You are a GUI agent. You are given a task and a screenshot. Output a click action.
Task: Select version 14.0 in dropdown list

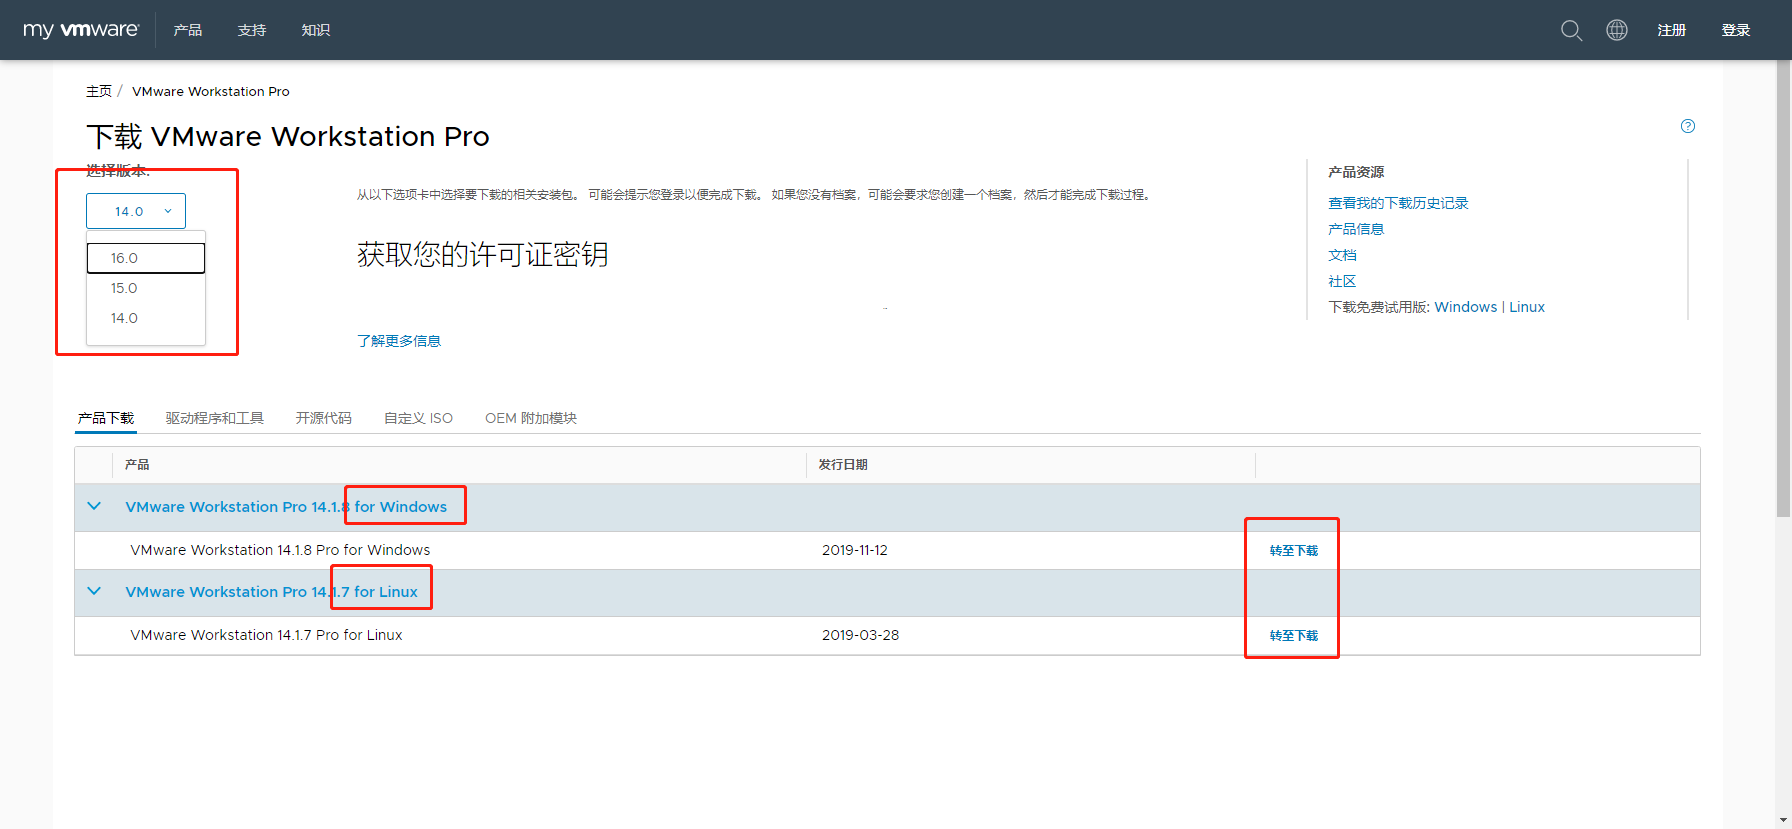146,318
